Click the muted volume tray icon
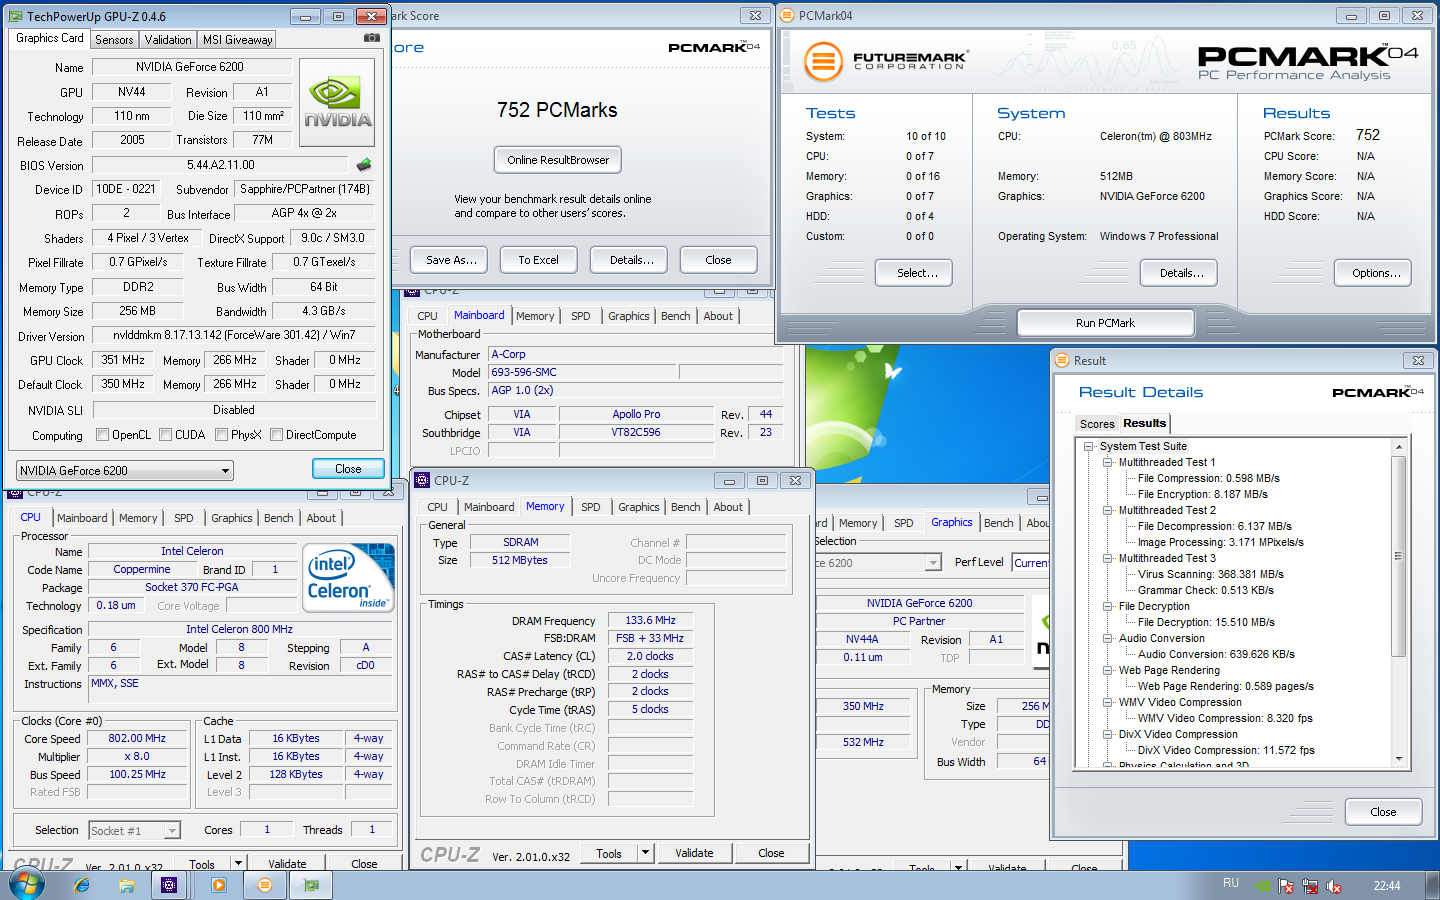 1334,886
